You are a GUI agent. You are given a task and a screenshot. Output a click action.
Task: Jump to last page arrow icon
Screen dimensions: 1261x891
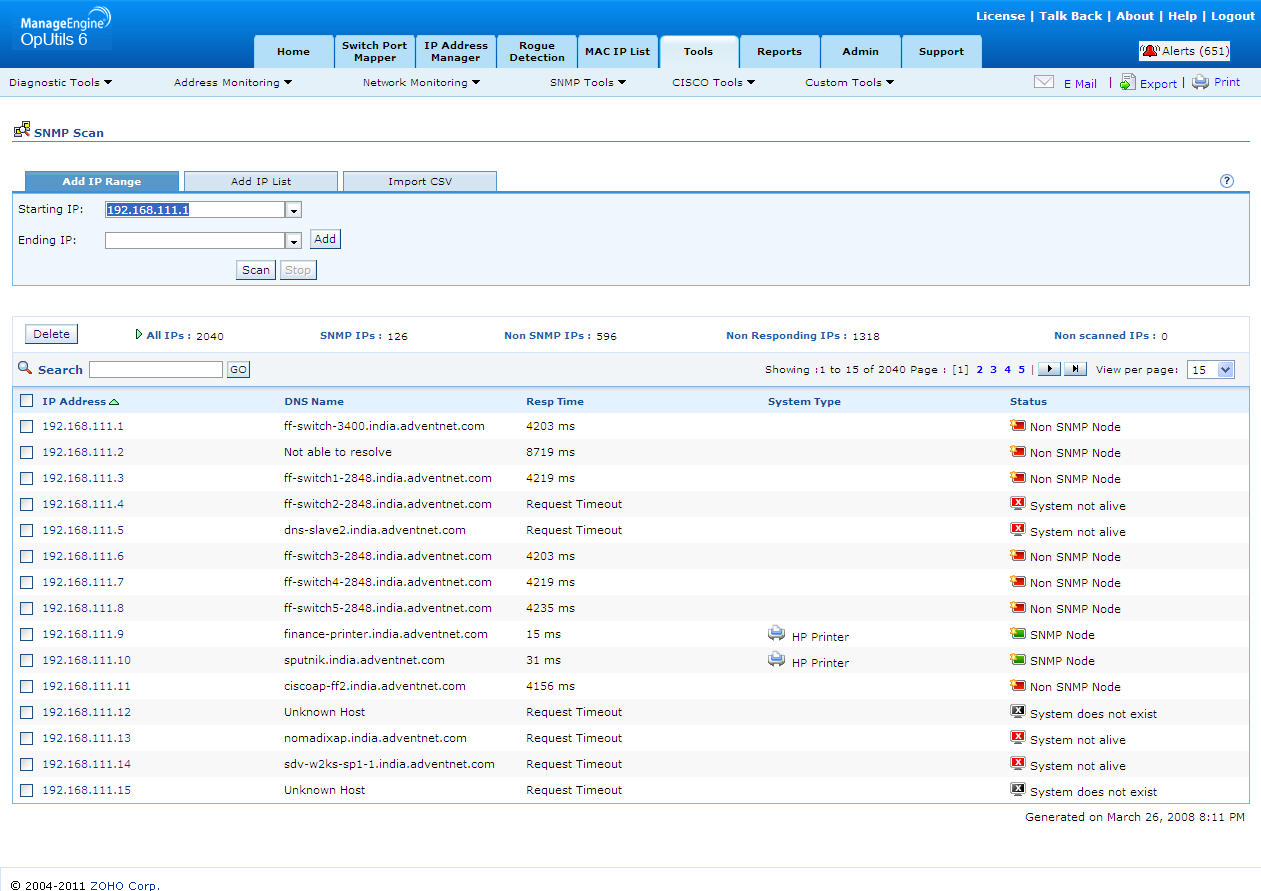tap(1075, 369)
